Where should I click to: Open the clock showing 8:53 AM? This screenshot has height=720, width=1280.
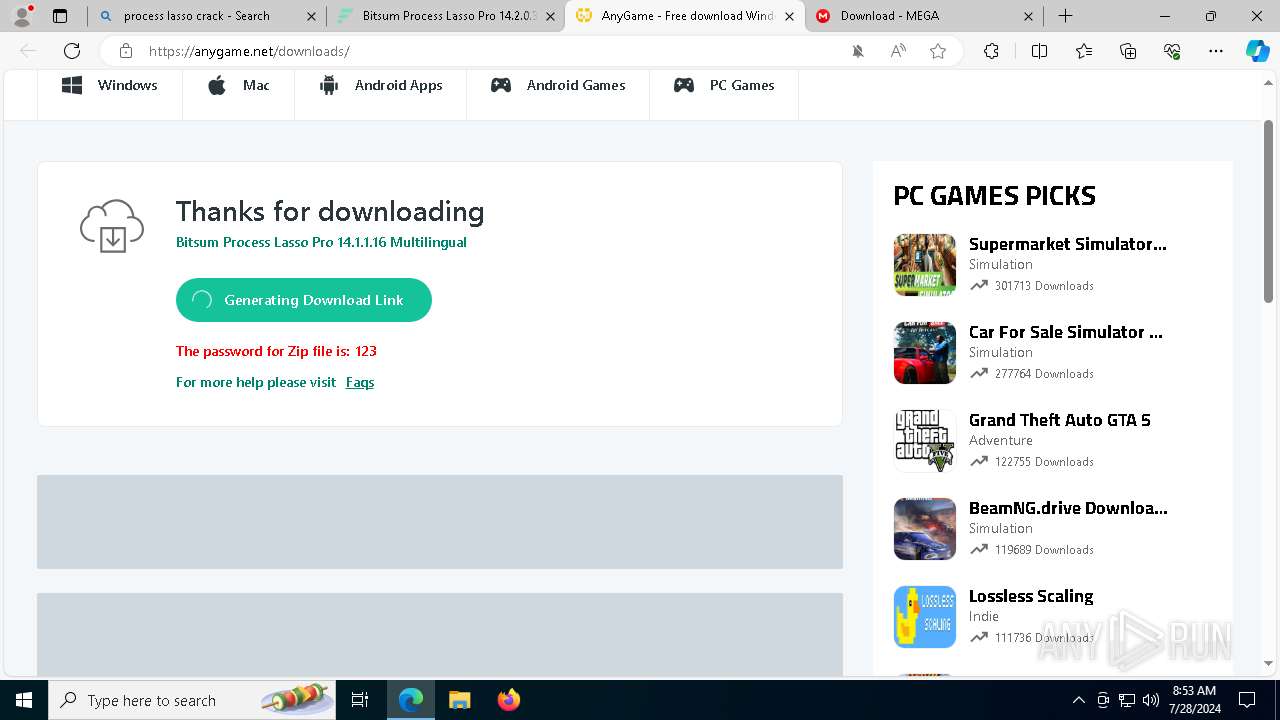click(x=1194, y=700)
